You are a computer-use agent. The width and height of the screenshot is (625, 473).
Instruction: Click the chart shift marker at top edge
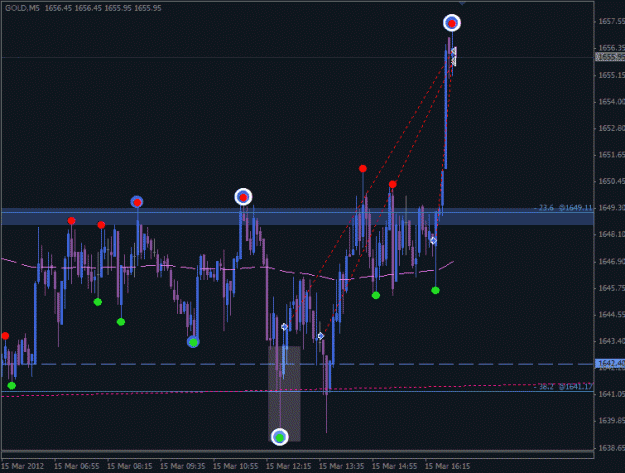pos(462,3)
